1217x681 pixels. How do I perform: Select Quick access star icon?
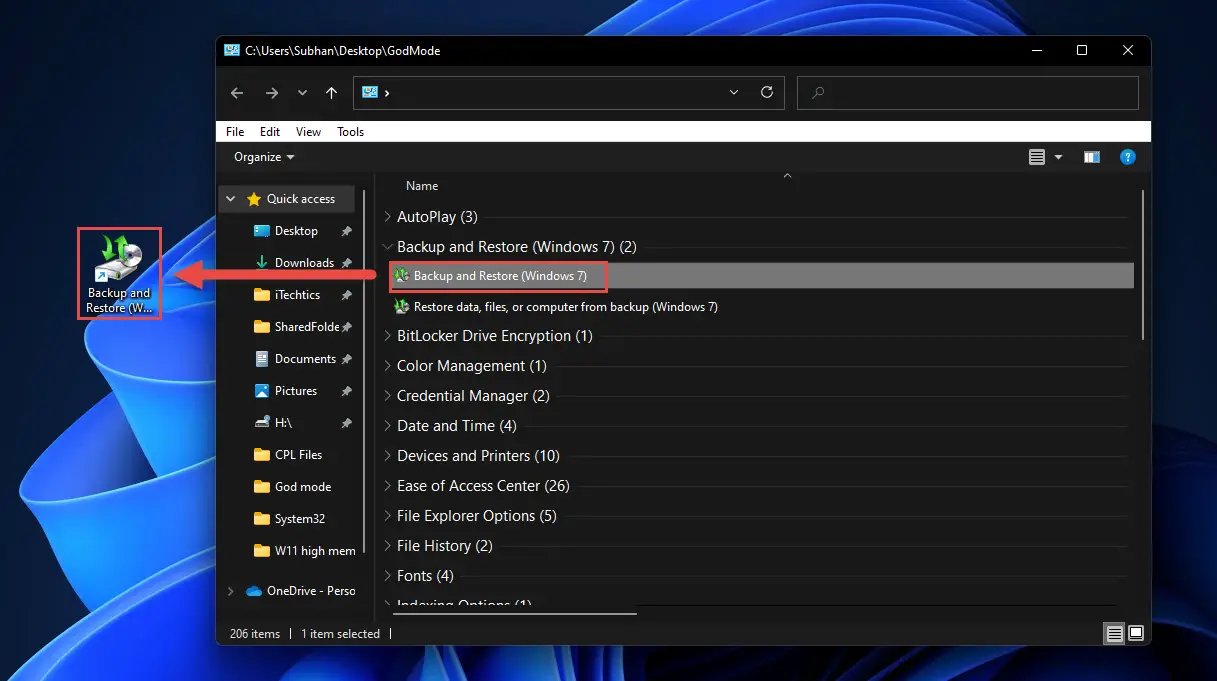click(254, 199)
